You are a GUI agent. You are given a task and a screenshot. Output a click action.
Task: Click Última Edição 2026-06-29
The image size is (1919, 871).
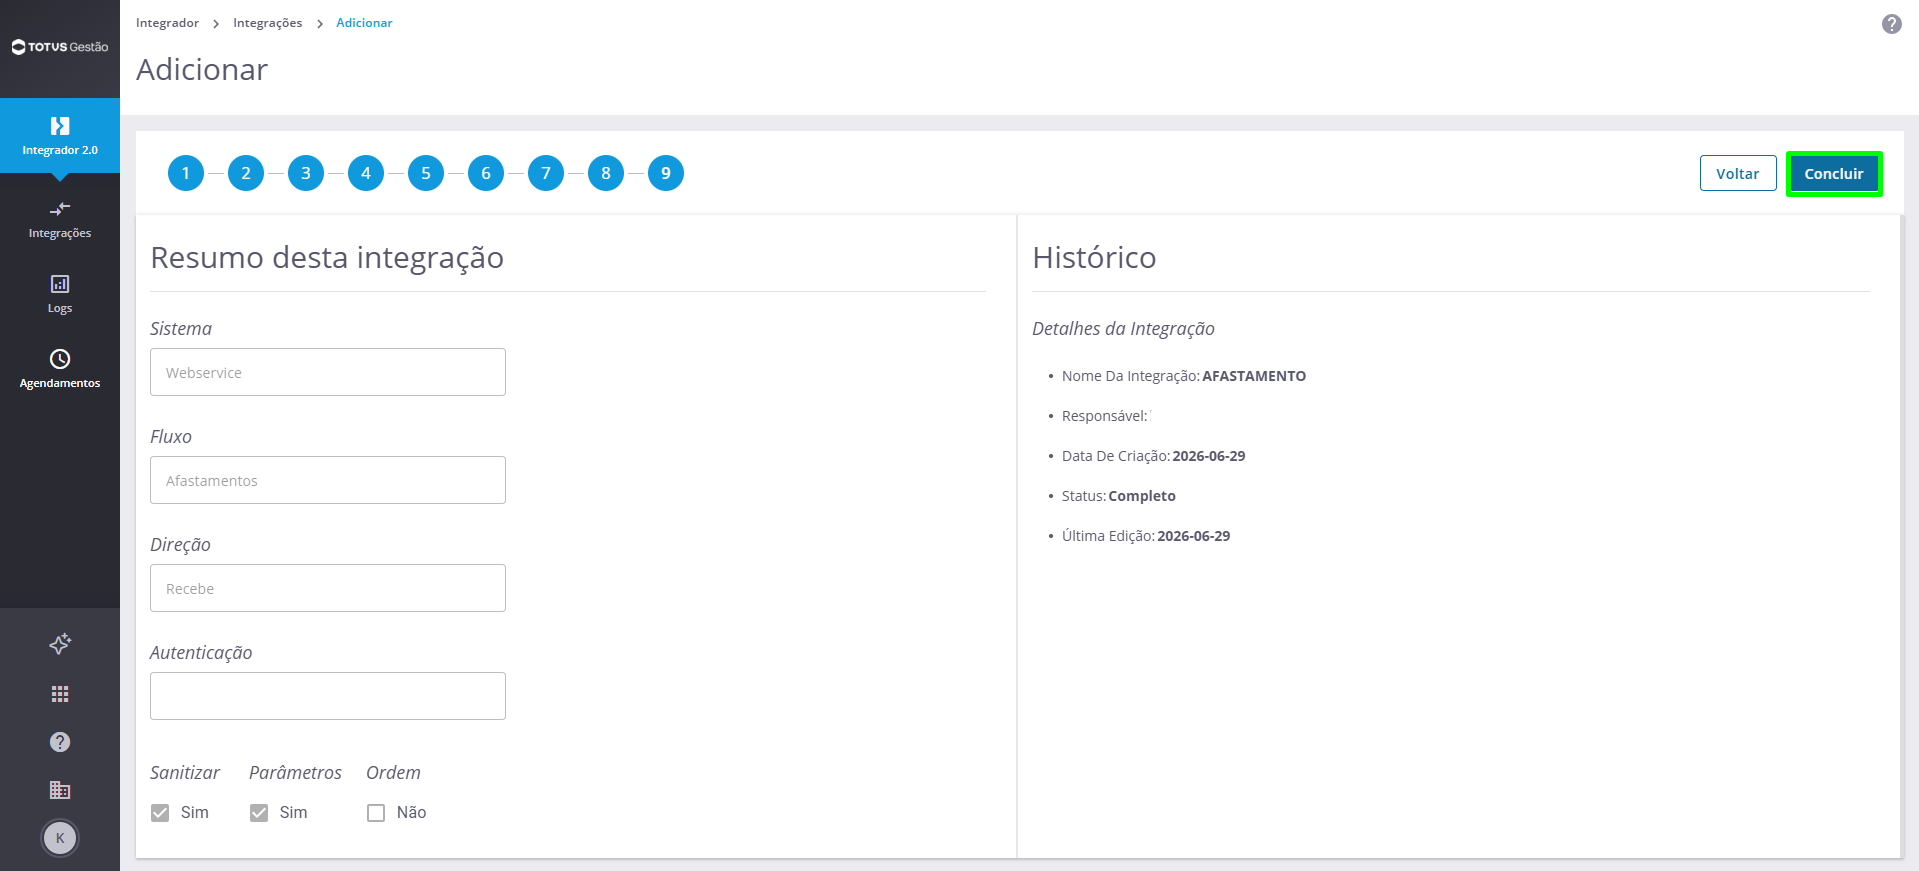1146,536
